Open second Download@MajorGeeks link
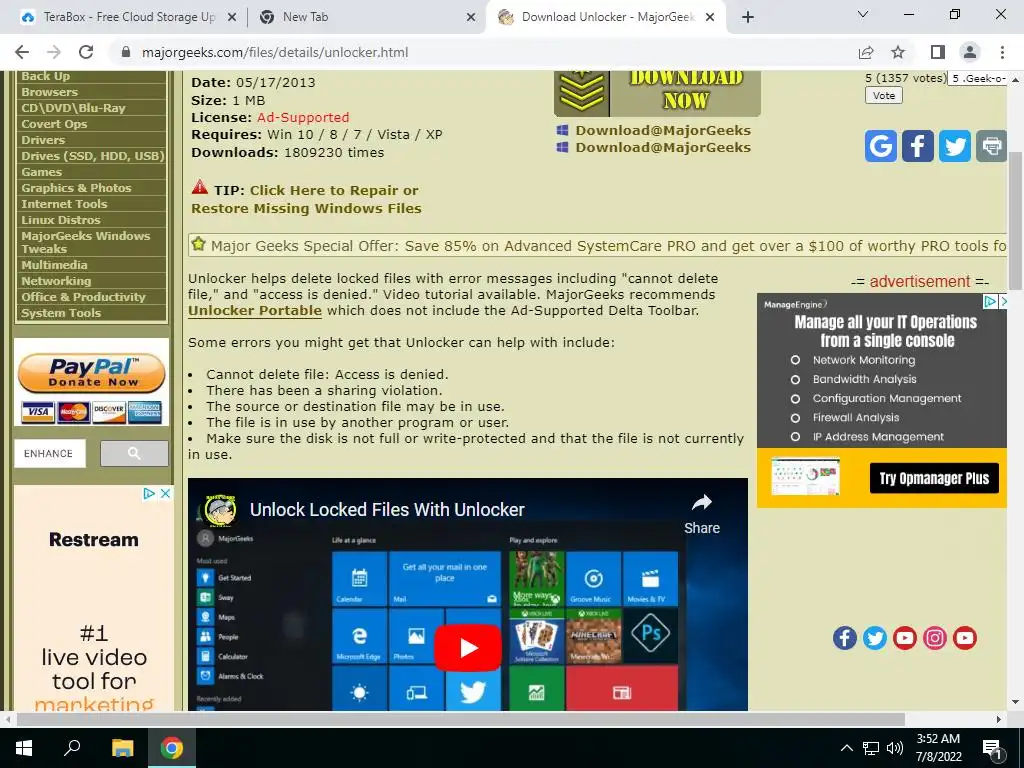 coord(663,148)
